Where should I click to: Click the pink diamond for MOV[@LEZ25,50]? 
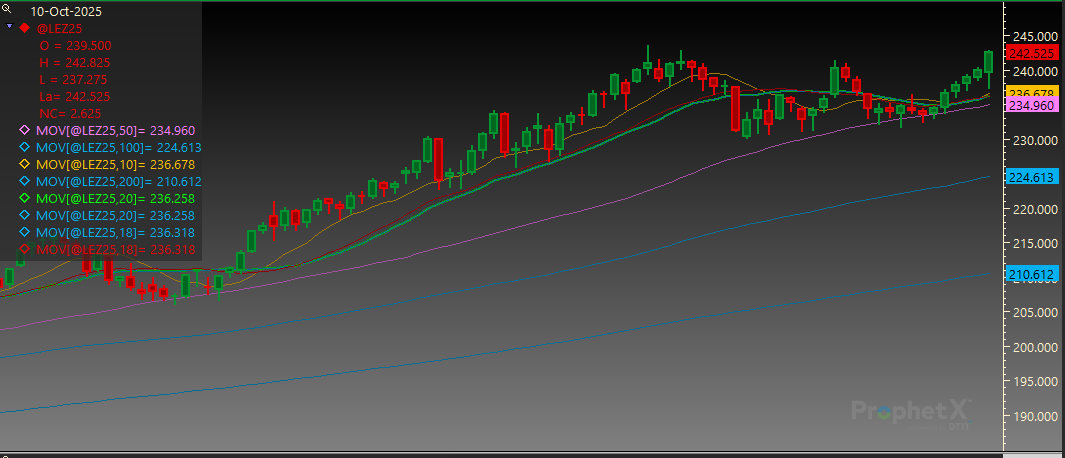point(25,130)
